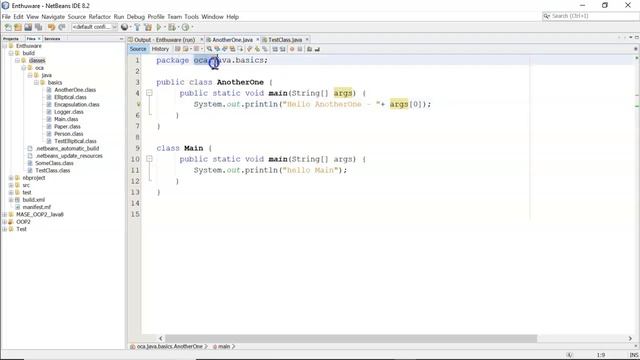
Task: Select manifest.mf file
Action: click(x=37, y=207)
